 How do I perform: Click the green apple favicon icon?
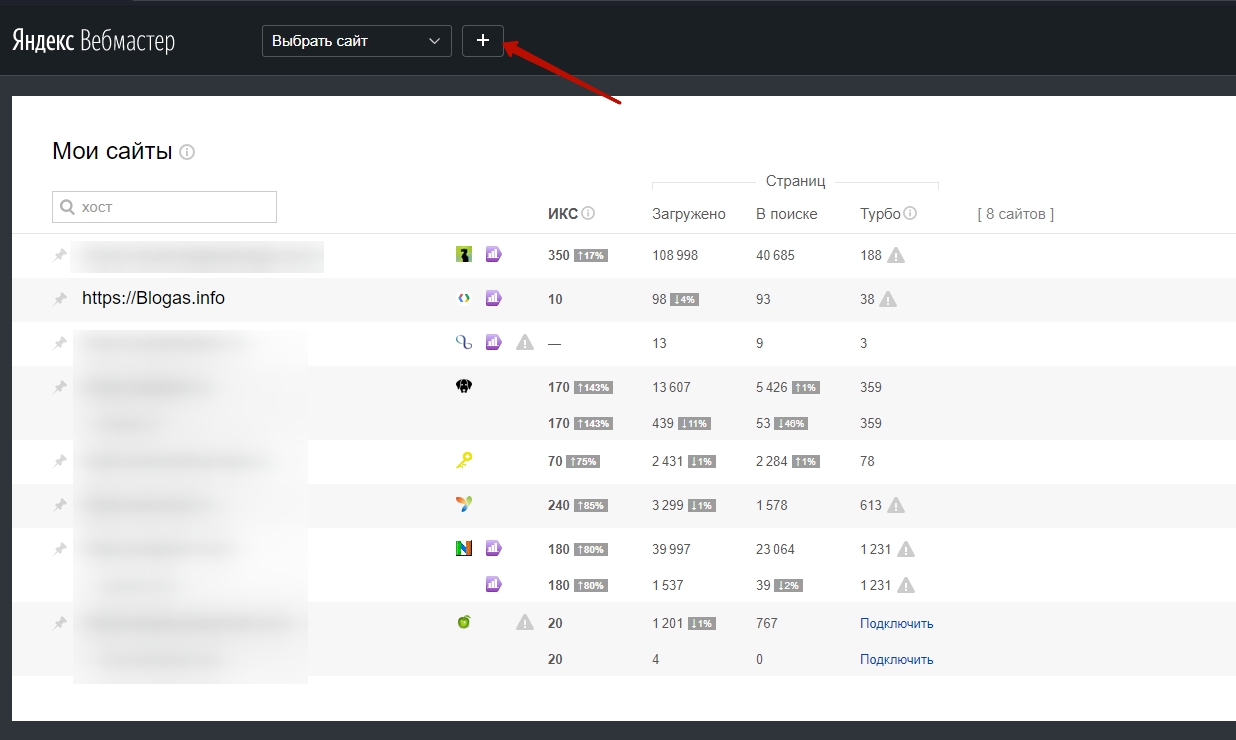click(463, 622)
